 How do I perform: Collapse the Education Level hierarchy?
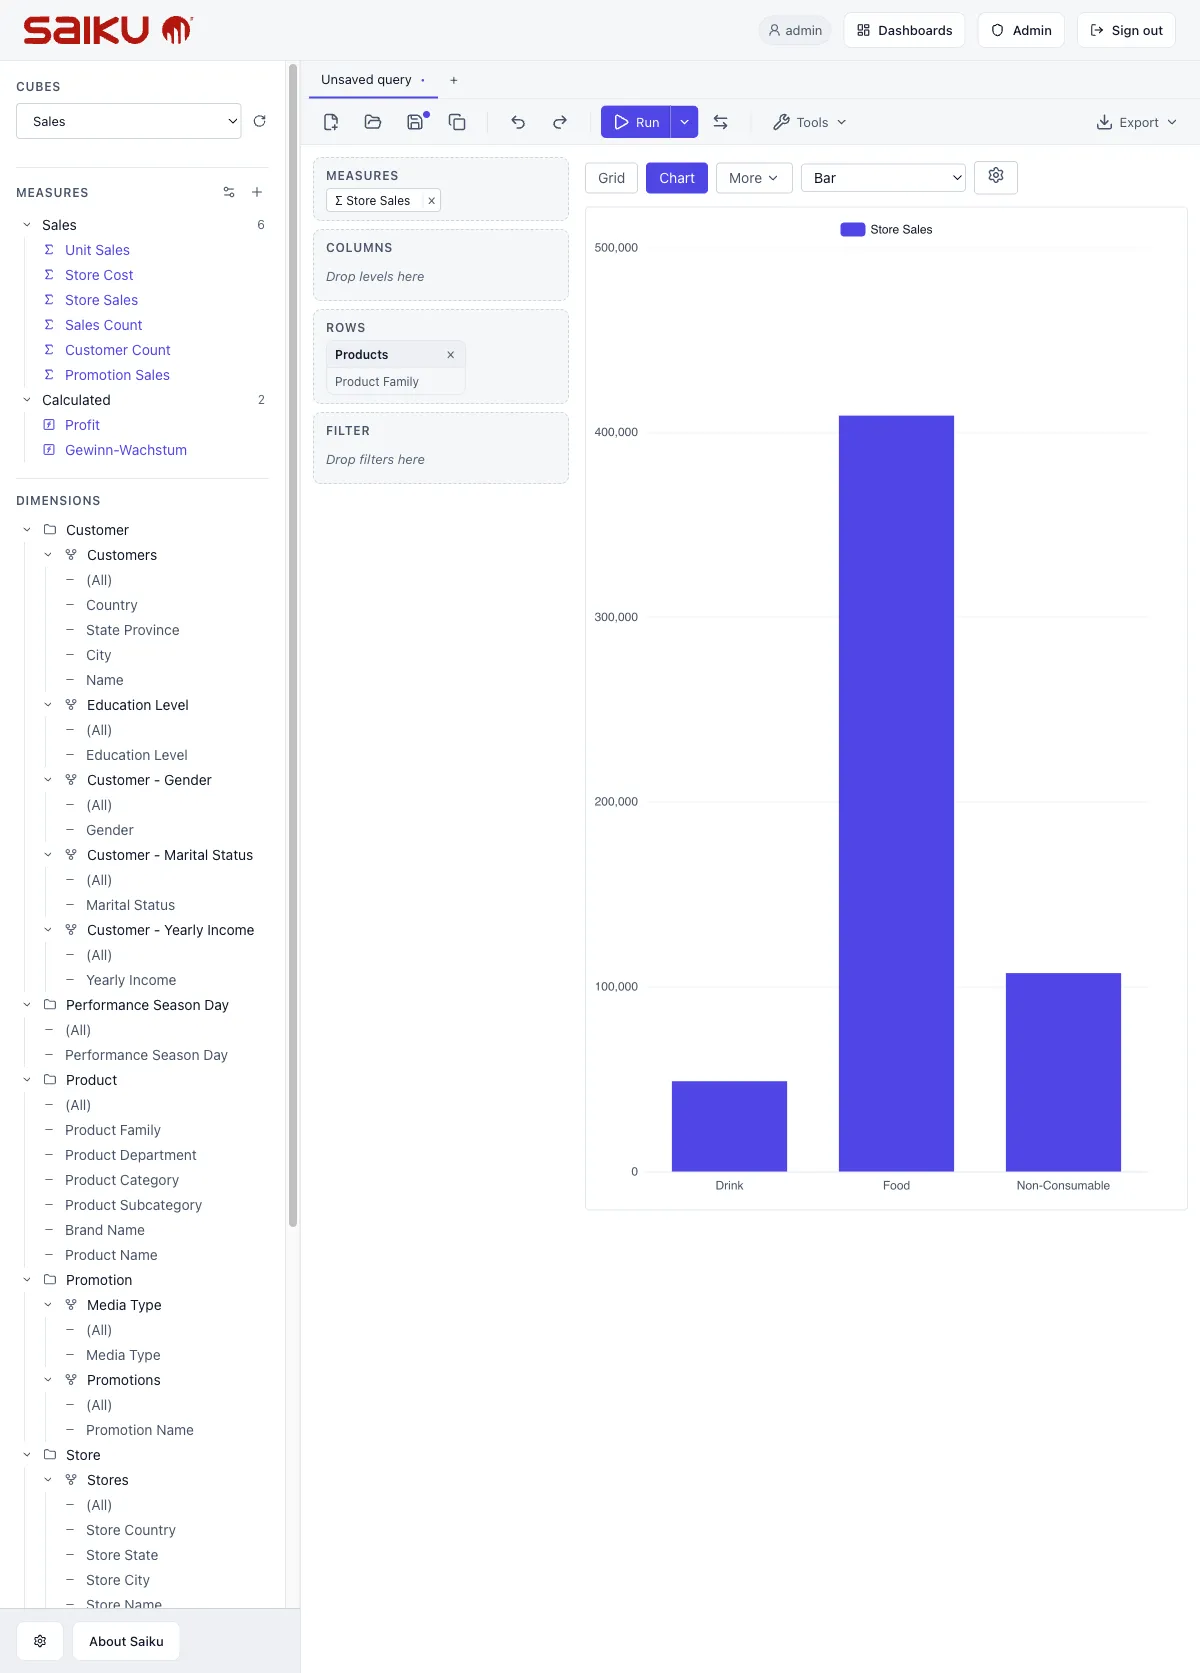click(x=48, y=705)
